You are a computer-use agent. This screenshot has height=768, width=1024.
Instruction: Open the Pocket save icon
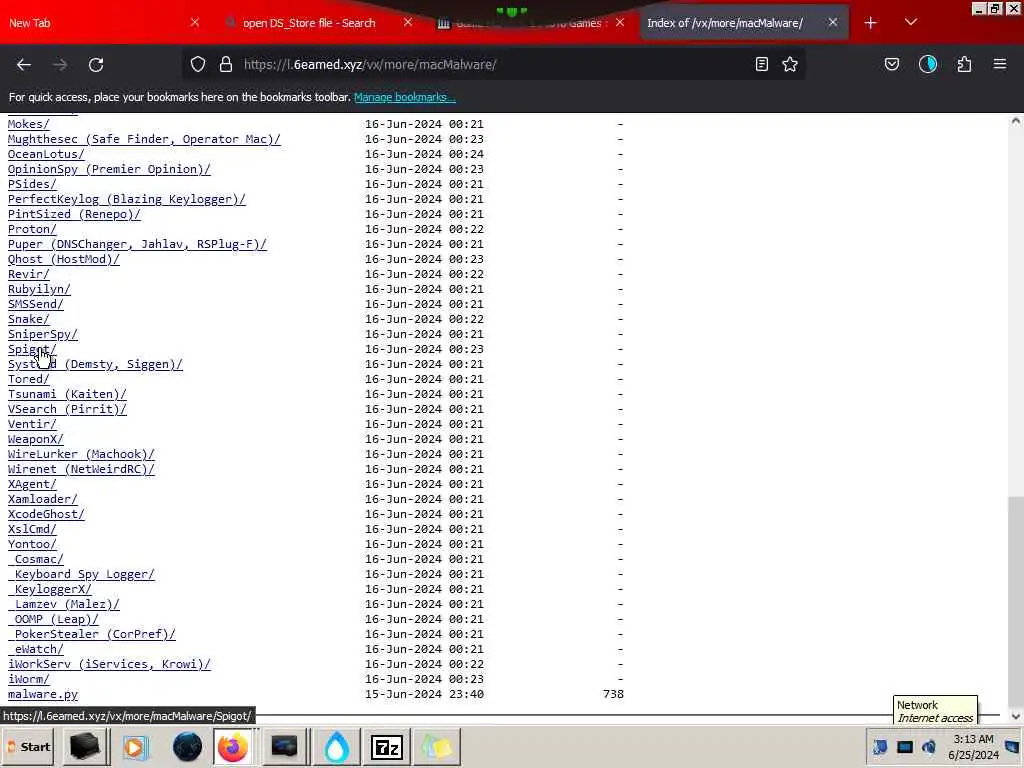coord(892,64)
